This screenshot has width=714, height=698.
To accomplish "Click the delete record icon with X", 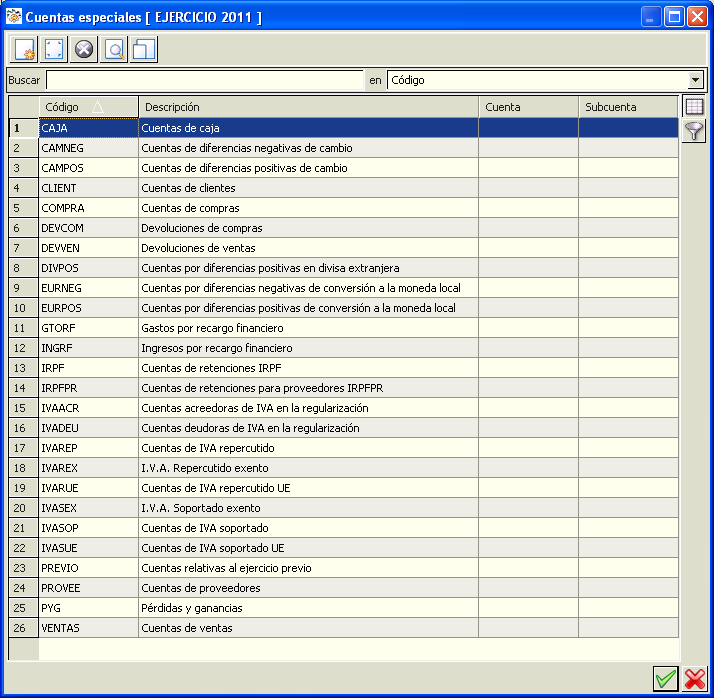I will tap(84, 49).
